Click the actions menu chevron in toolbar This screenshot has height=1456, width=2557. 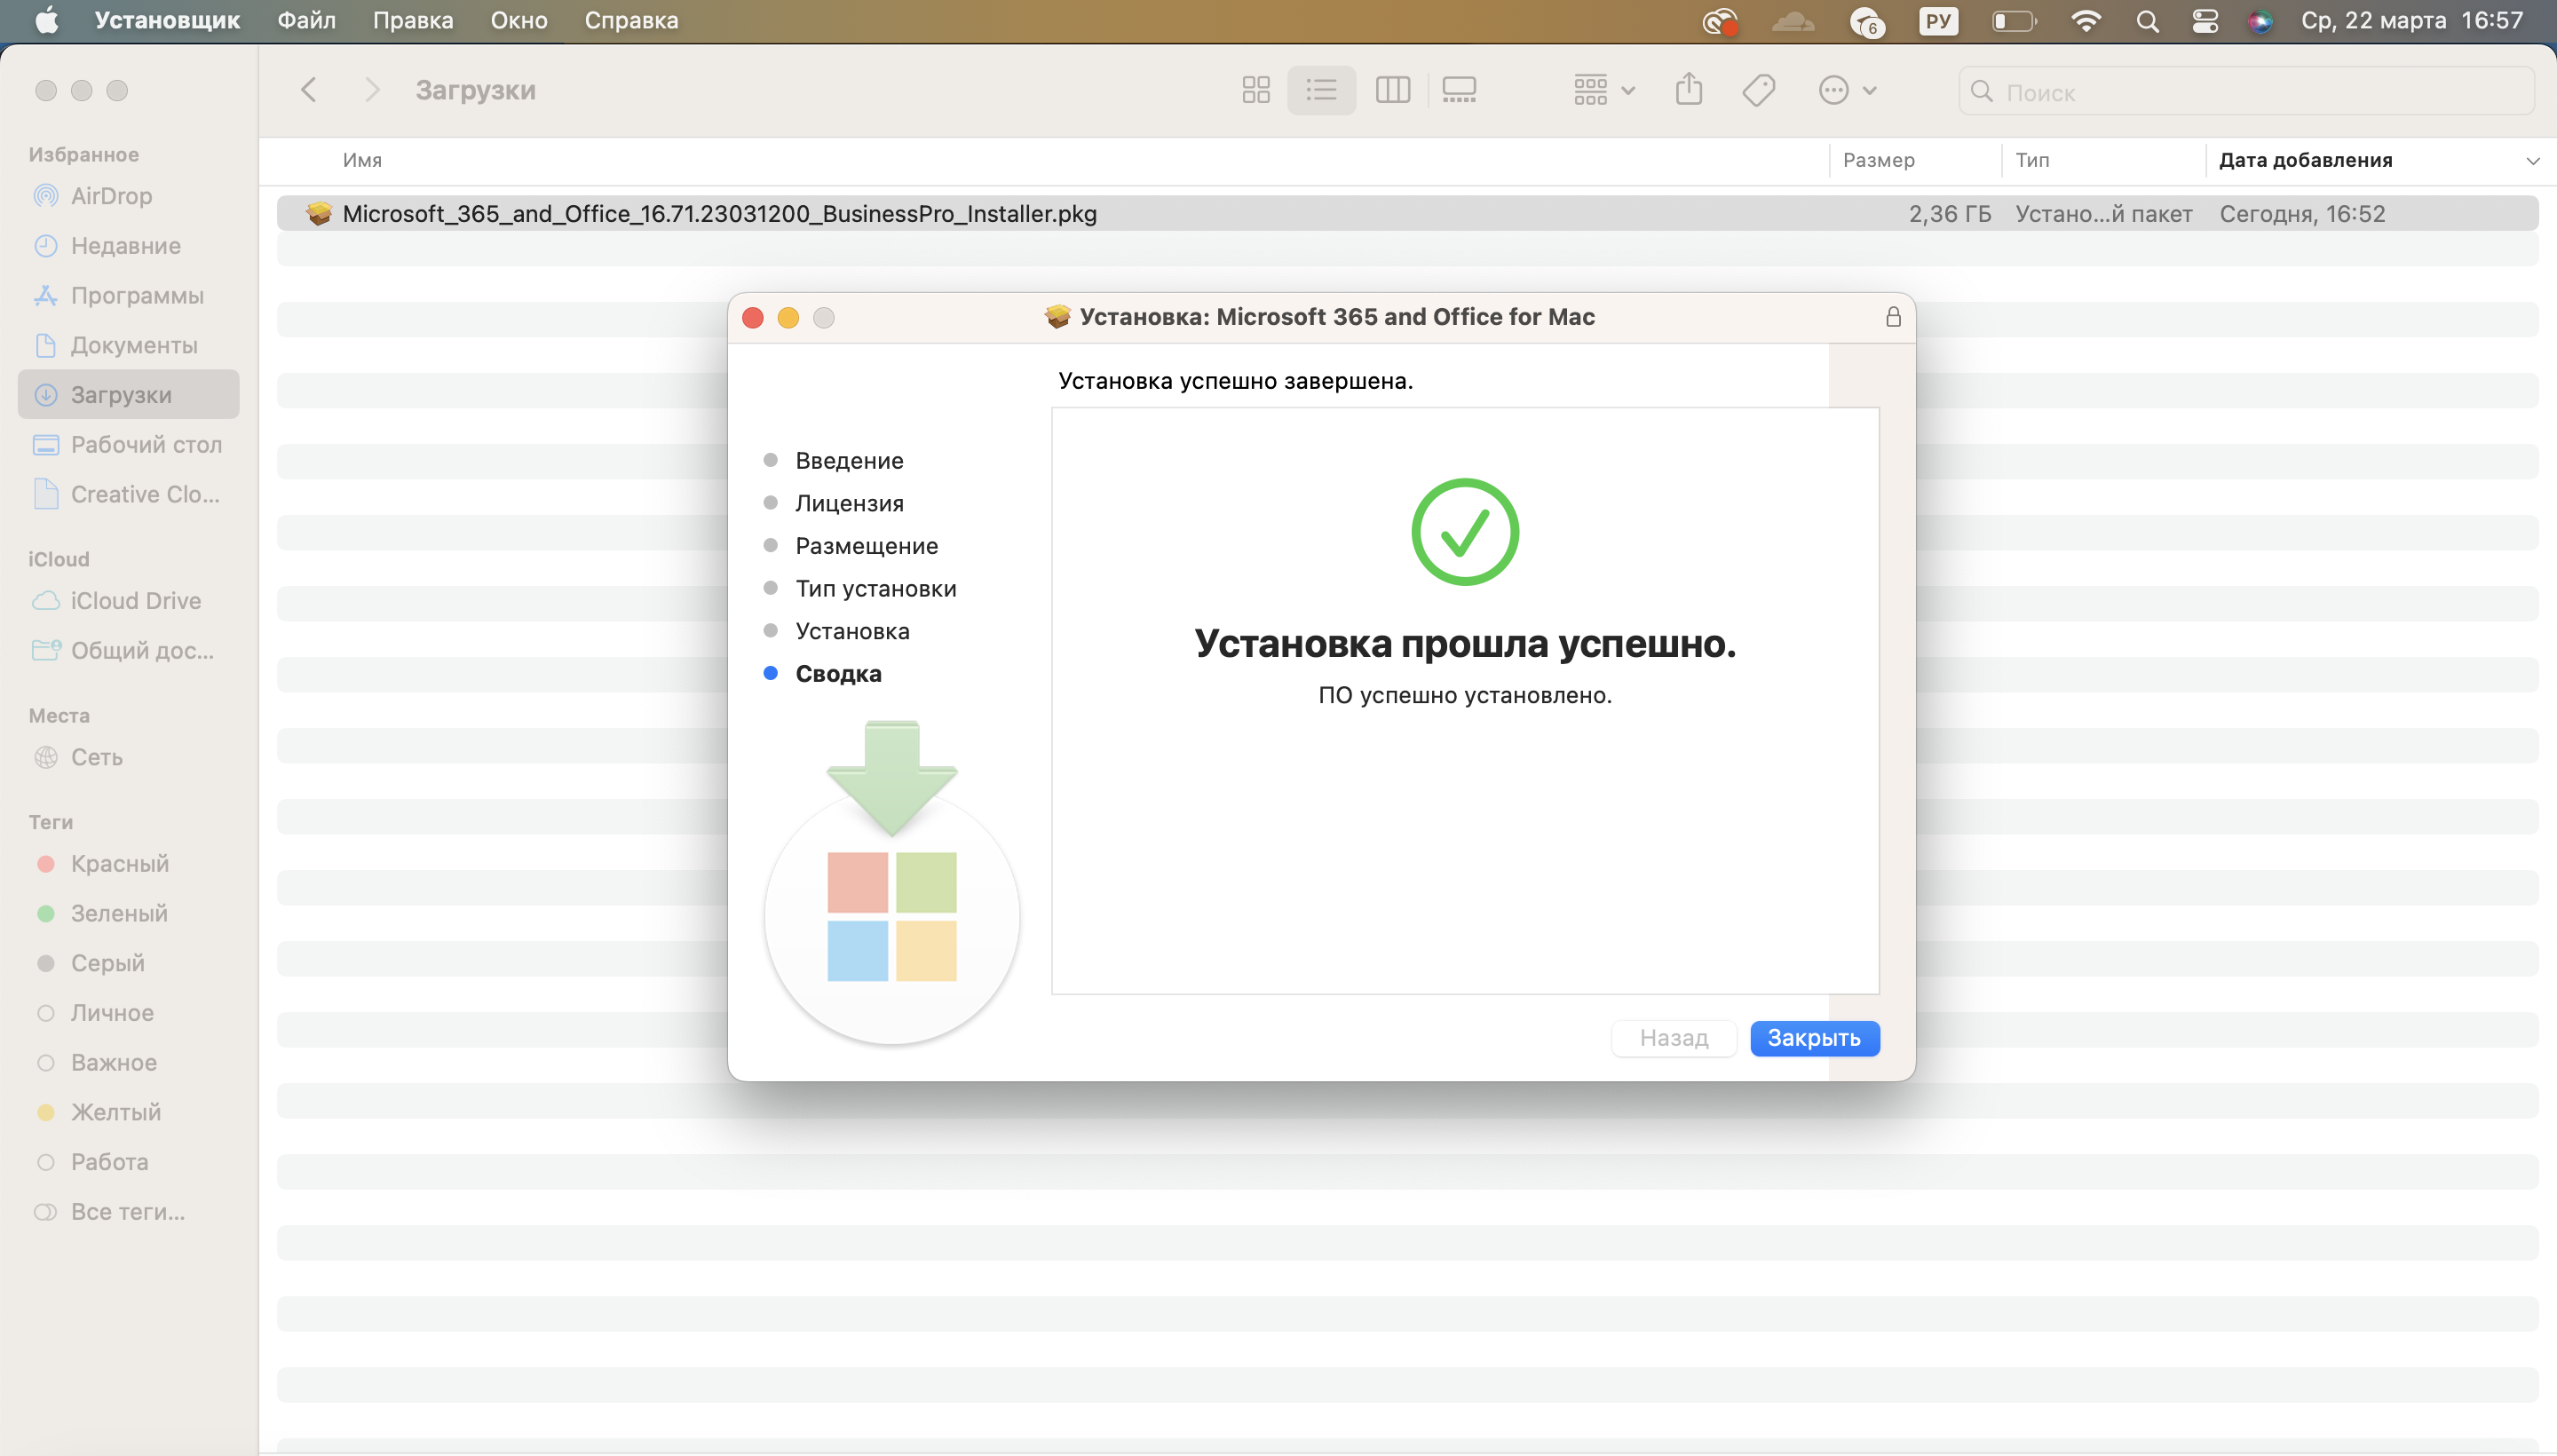(x=1871, y=90)
